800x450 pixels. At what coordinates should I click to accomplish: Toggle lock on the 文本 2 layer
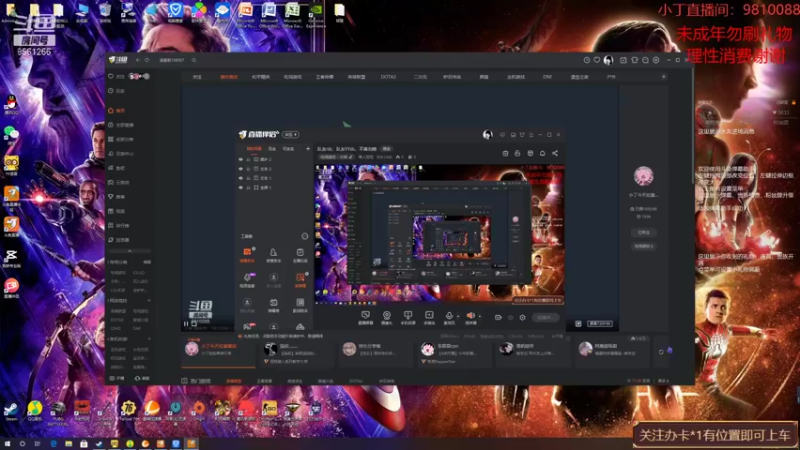pyautogui.click(x=248, y=169)
